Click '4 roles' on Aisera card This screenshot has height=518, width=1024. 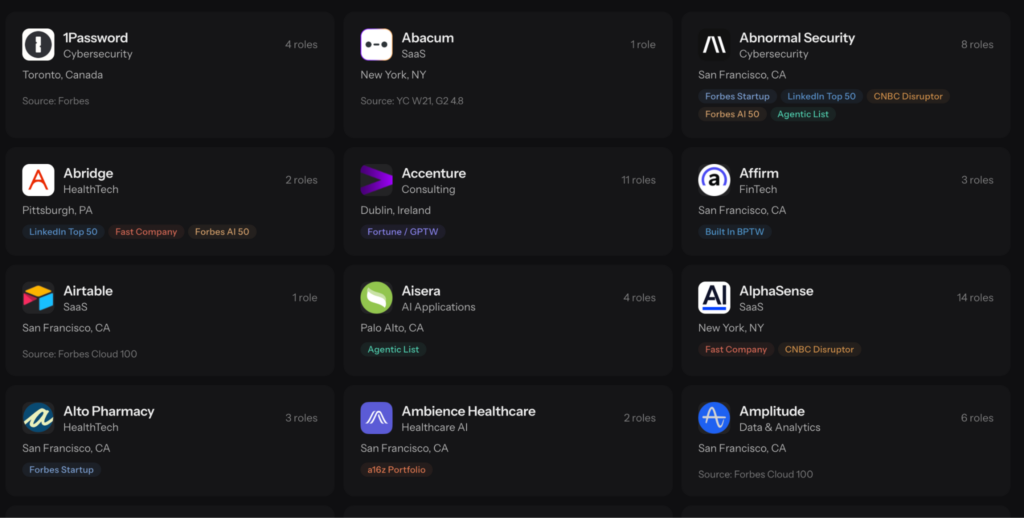click(639, 297)
